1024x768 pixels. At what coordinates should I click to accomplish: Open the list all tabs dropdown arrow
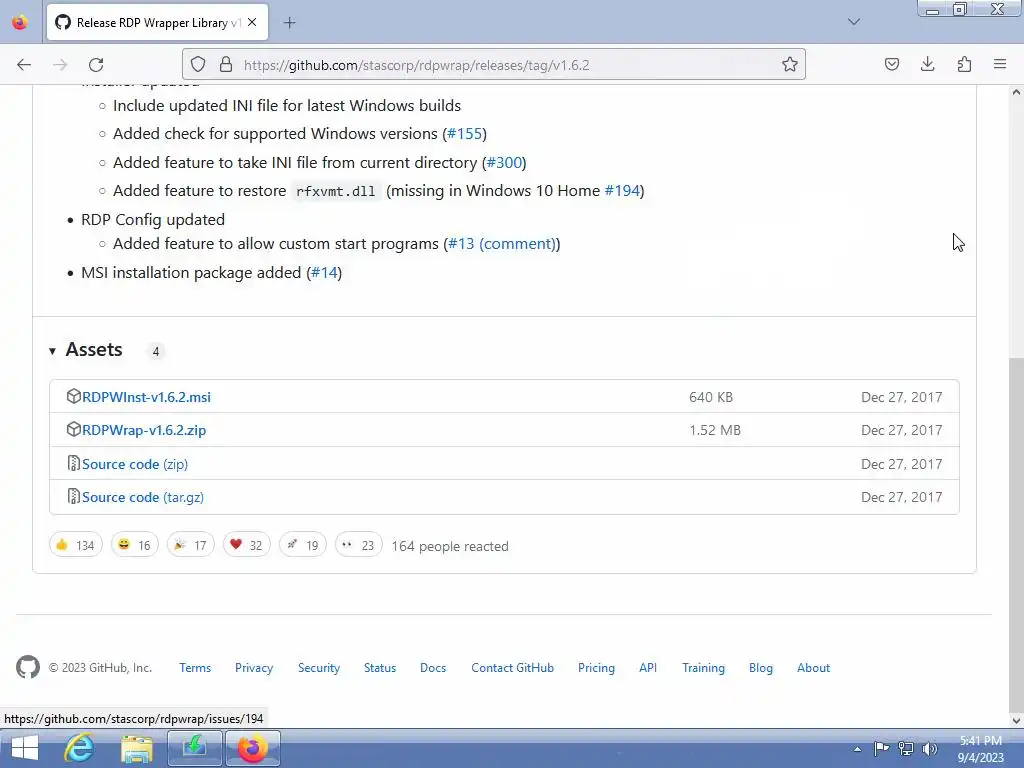(x=854, y=22)
